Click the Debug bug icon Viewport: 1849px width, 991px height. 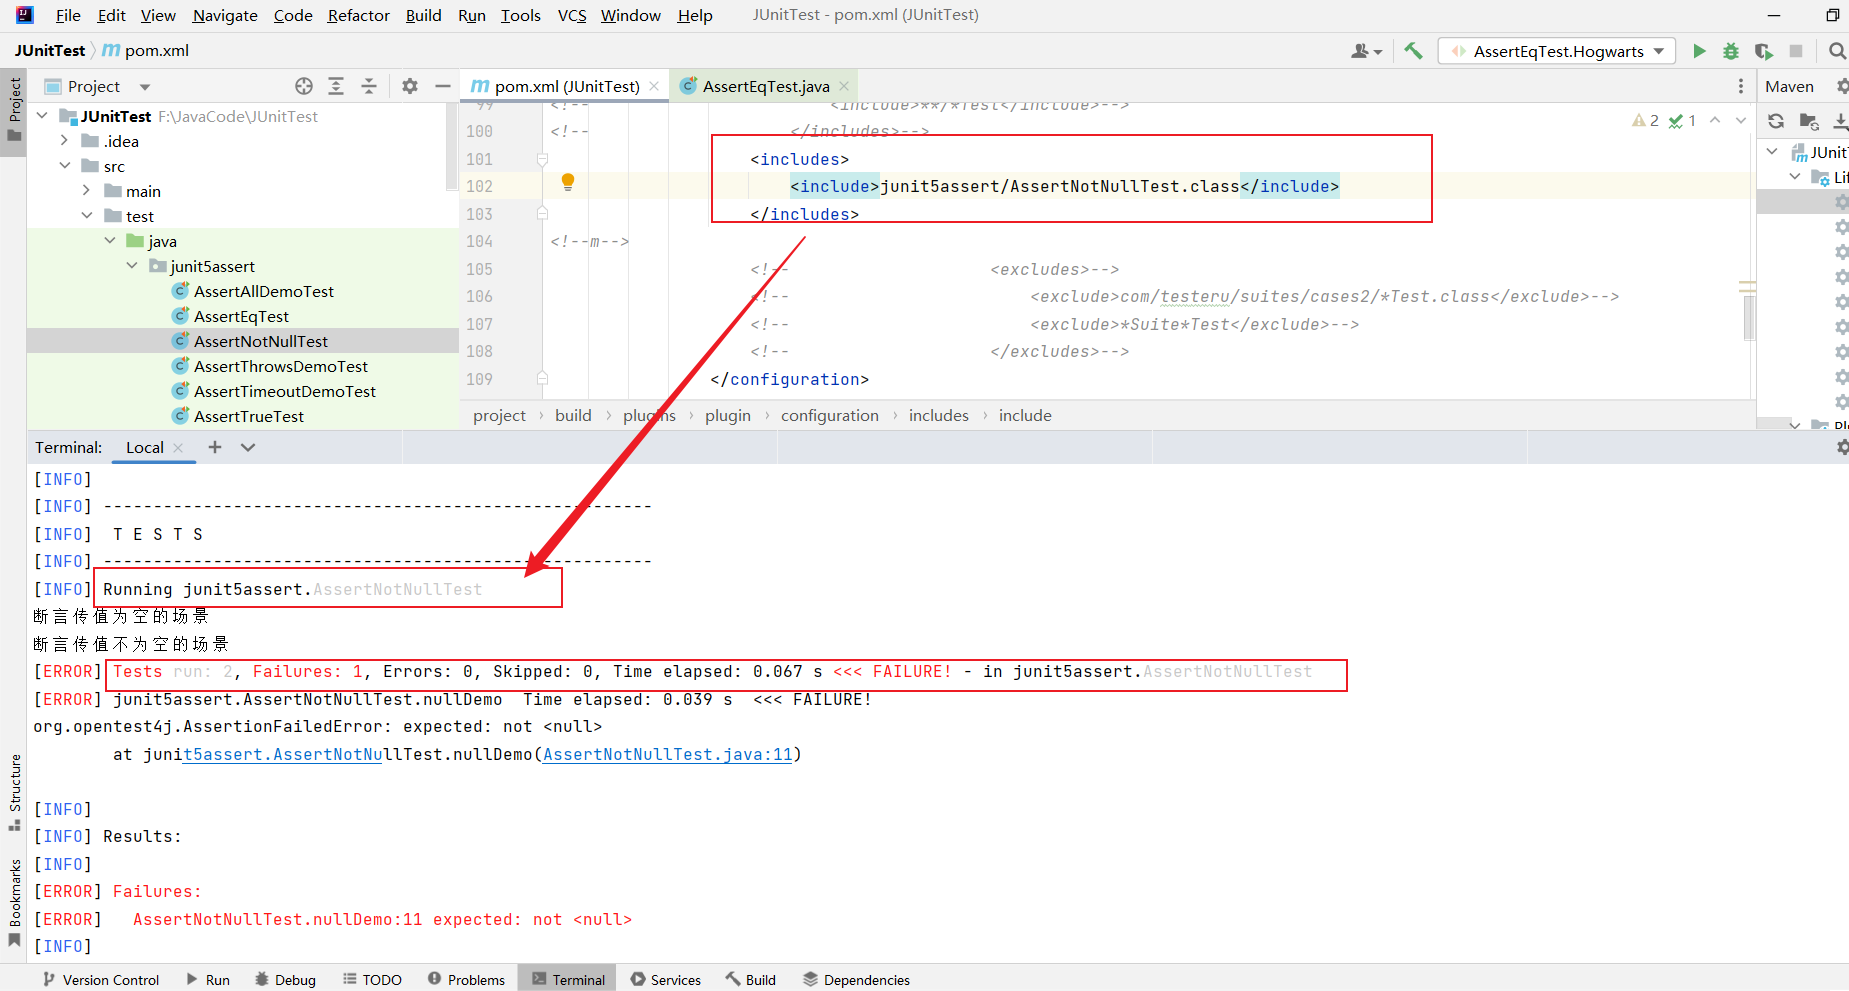click(x=1731, y=51)
